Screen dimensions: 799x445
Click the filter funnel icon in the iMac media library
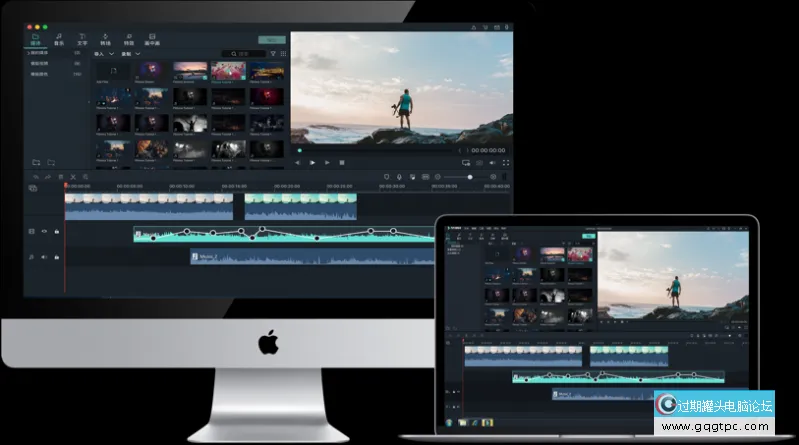click(272, 53)
